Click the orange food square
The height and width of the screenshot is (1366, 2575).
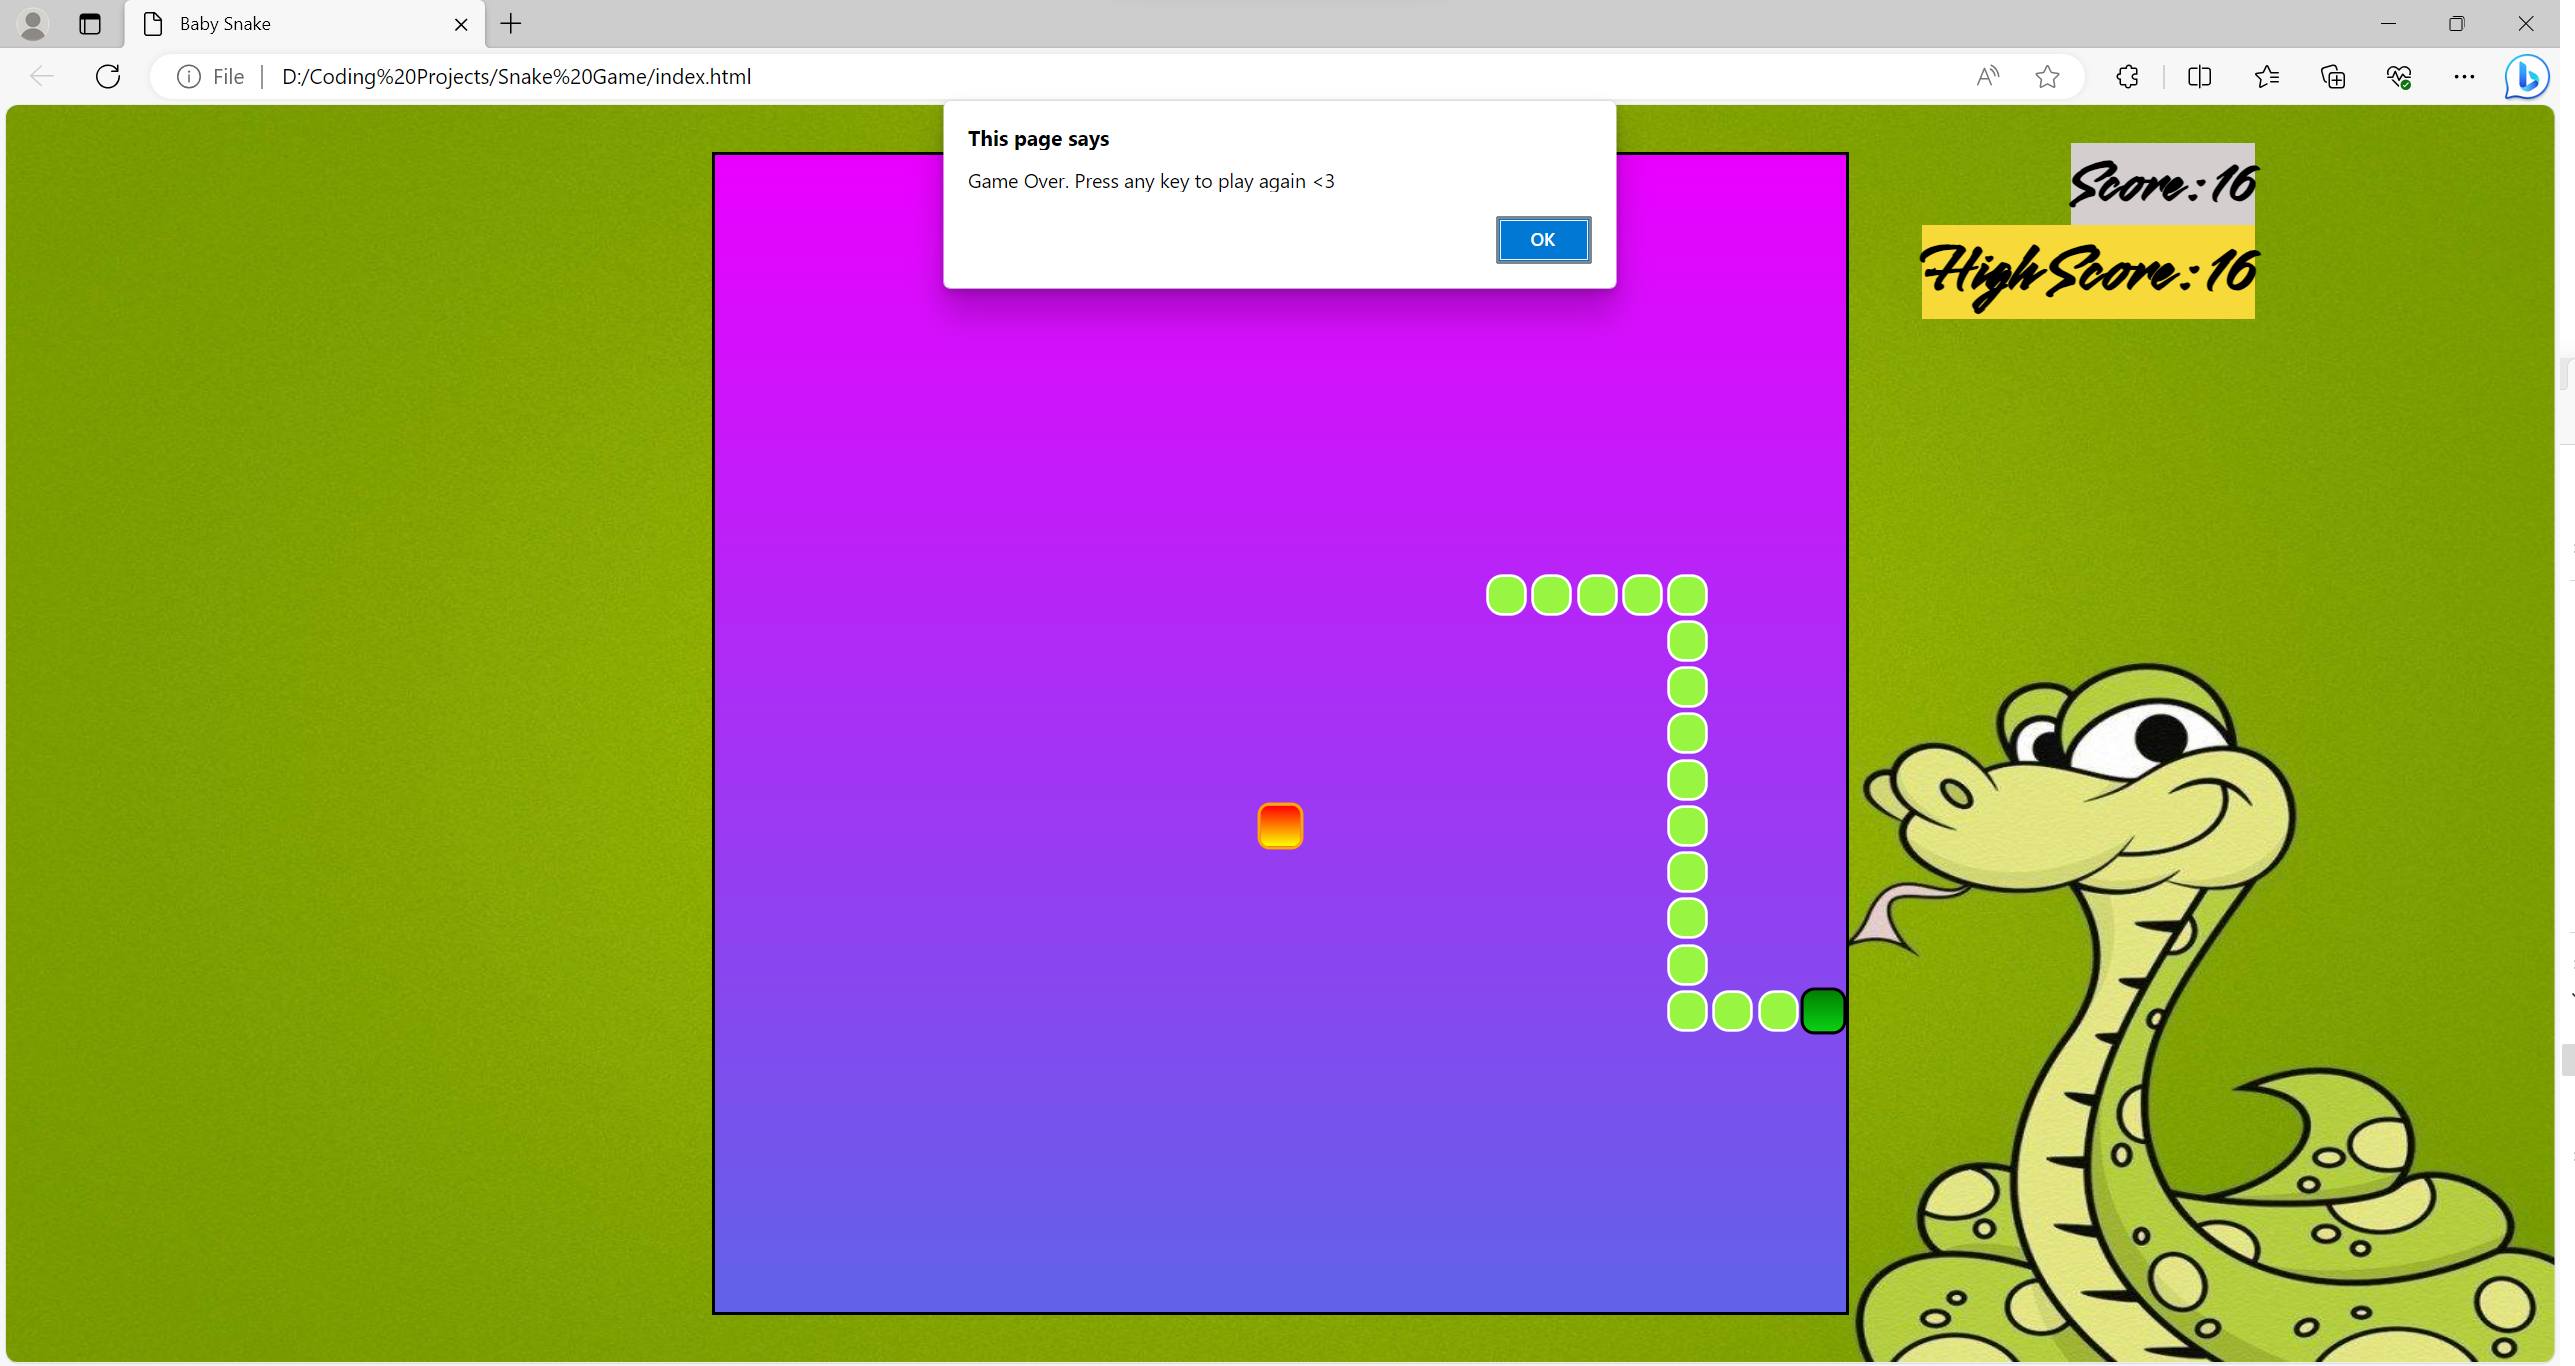(x=1280, y=826)
